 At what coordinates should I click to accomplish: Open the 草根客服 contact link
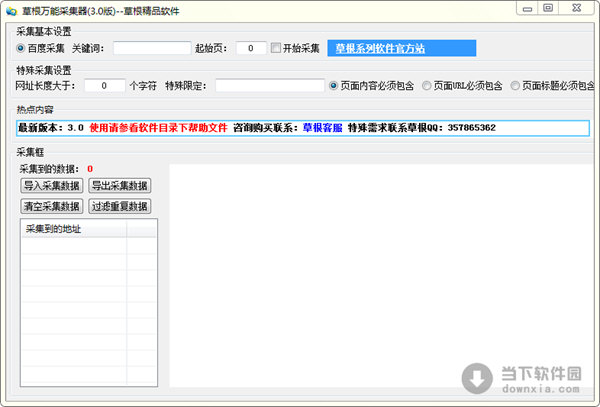coord(323,128)
